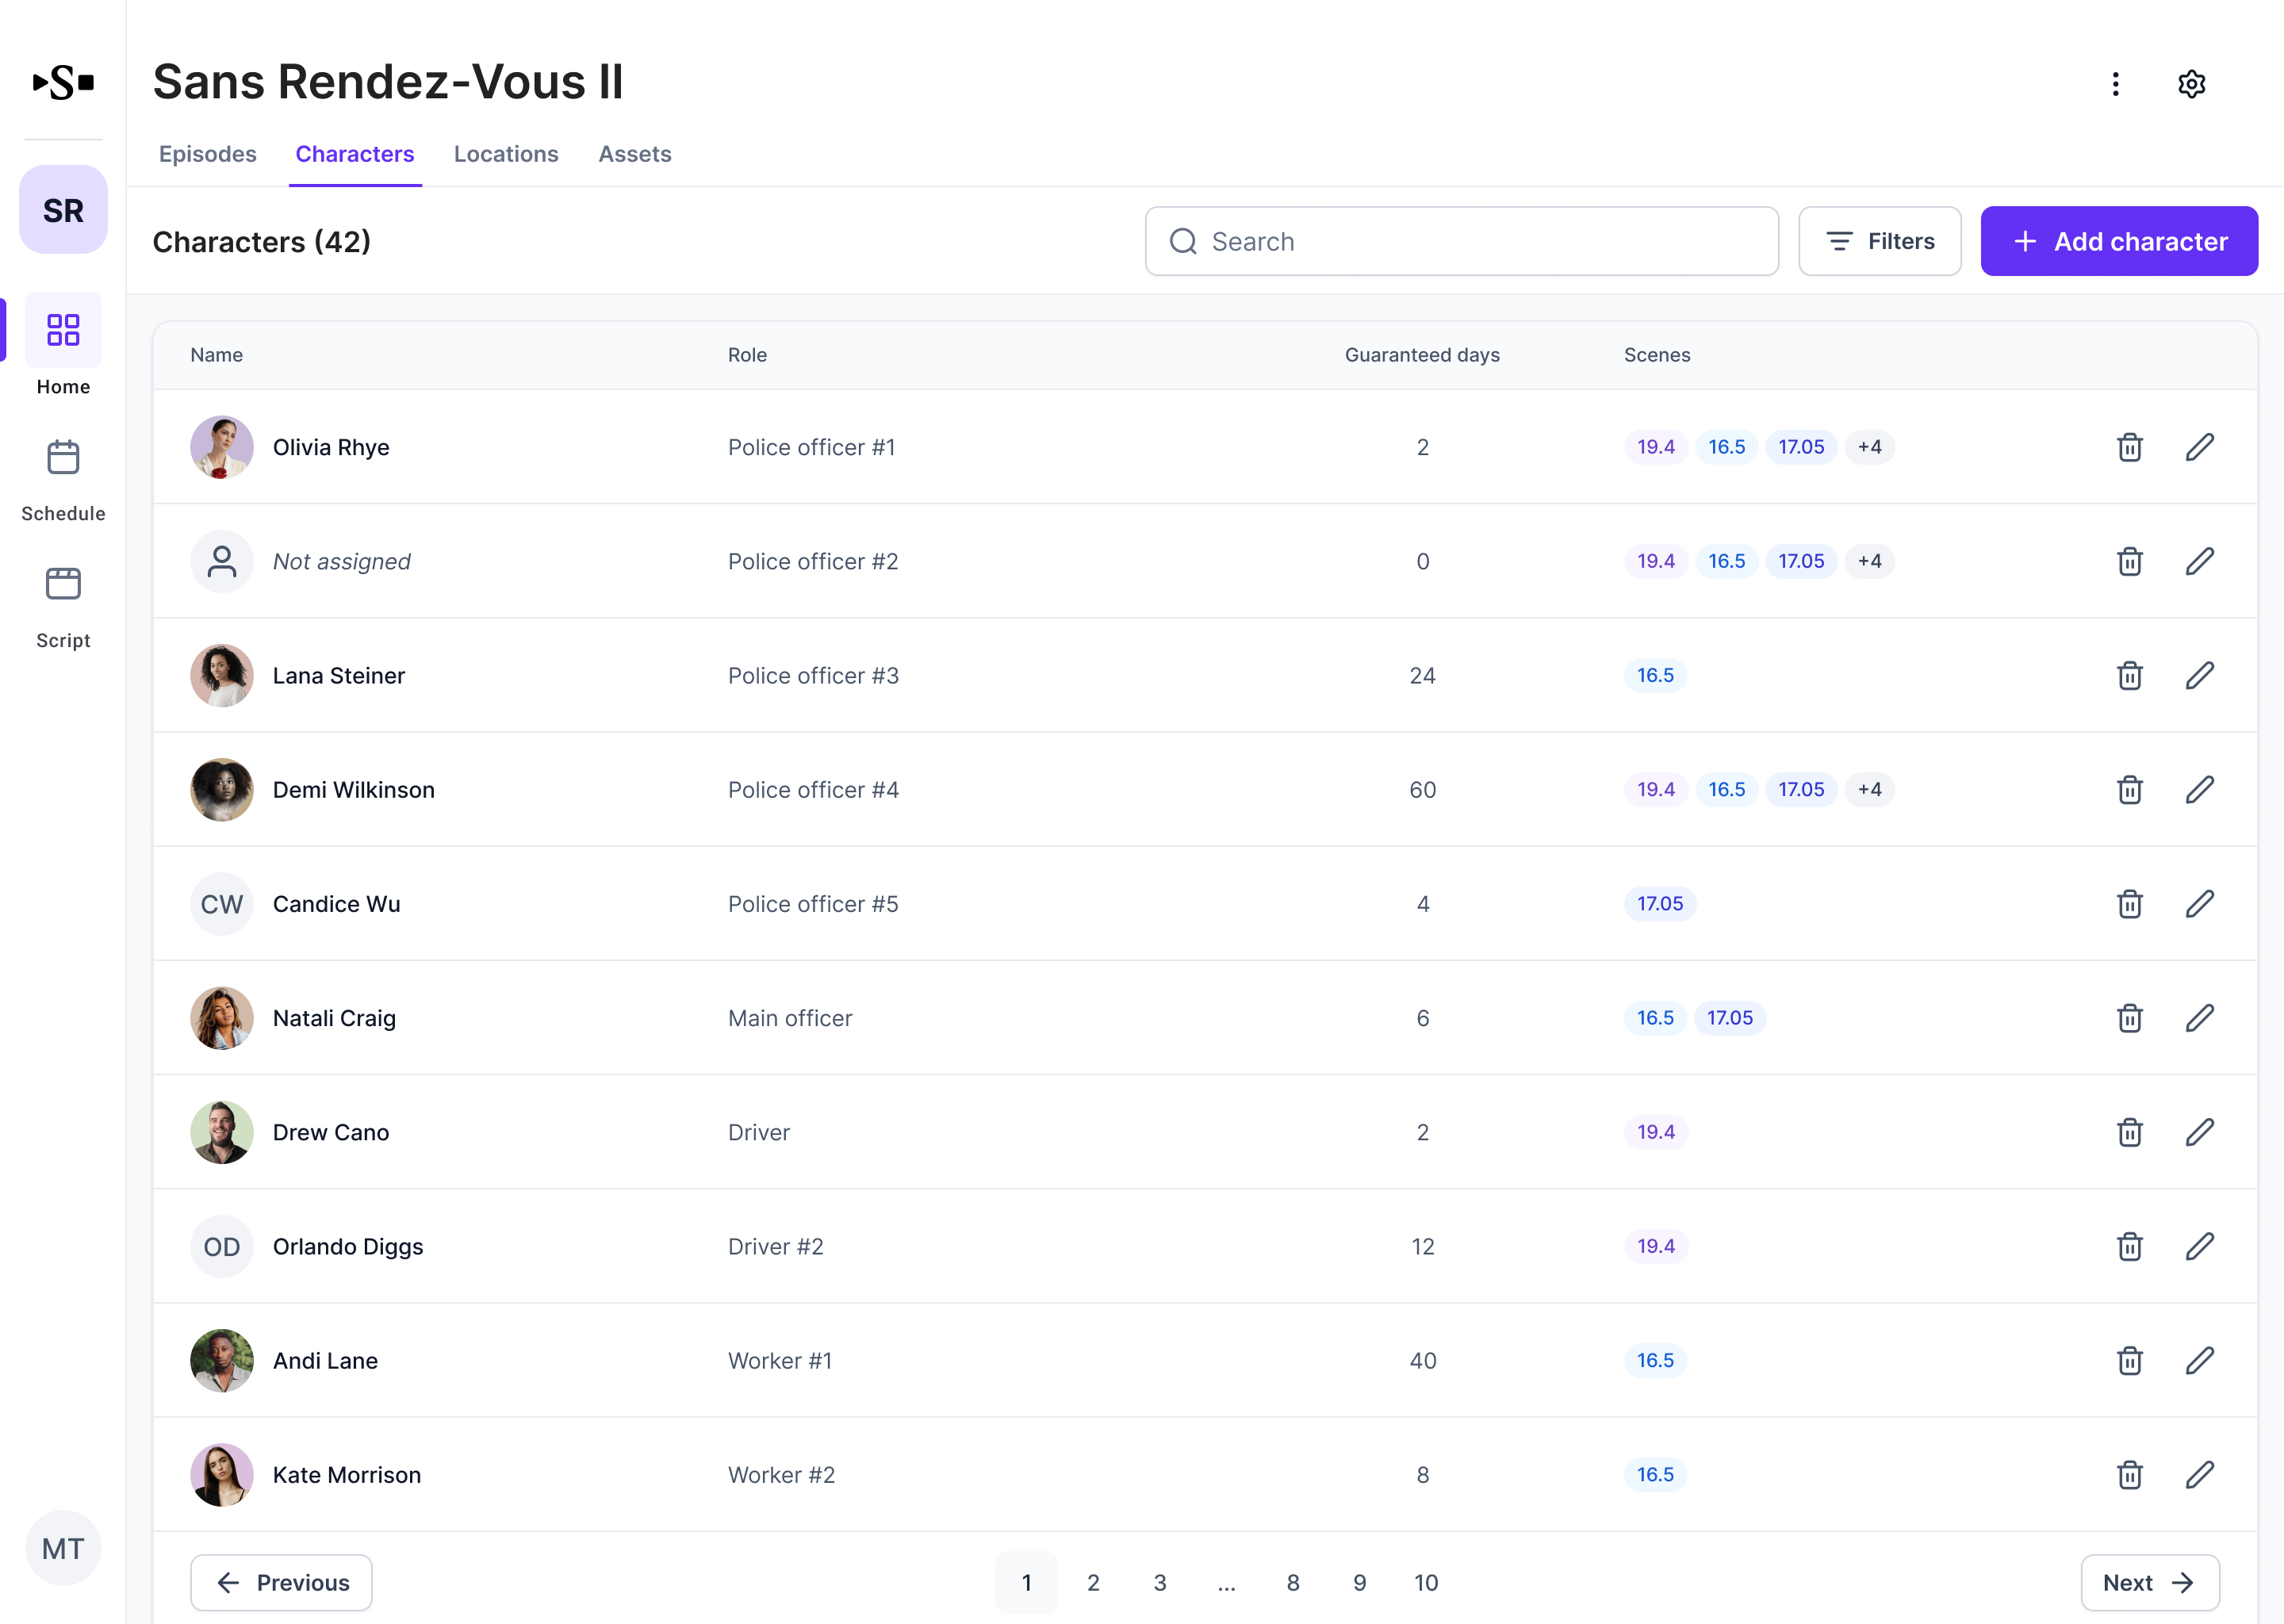The image size is (2284, 1624).
Task: Switch to the Episodes tab
Action: pos(208,154)
